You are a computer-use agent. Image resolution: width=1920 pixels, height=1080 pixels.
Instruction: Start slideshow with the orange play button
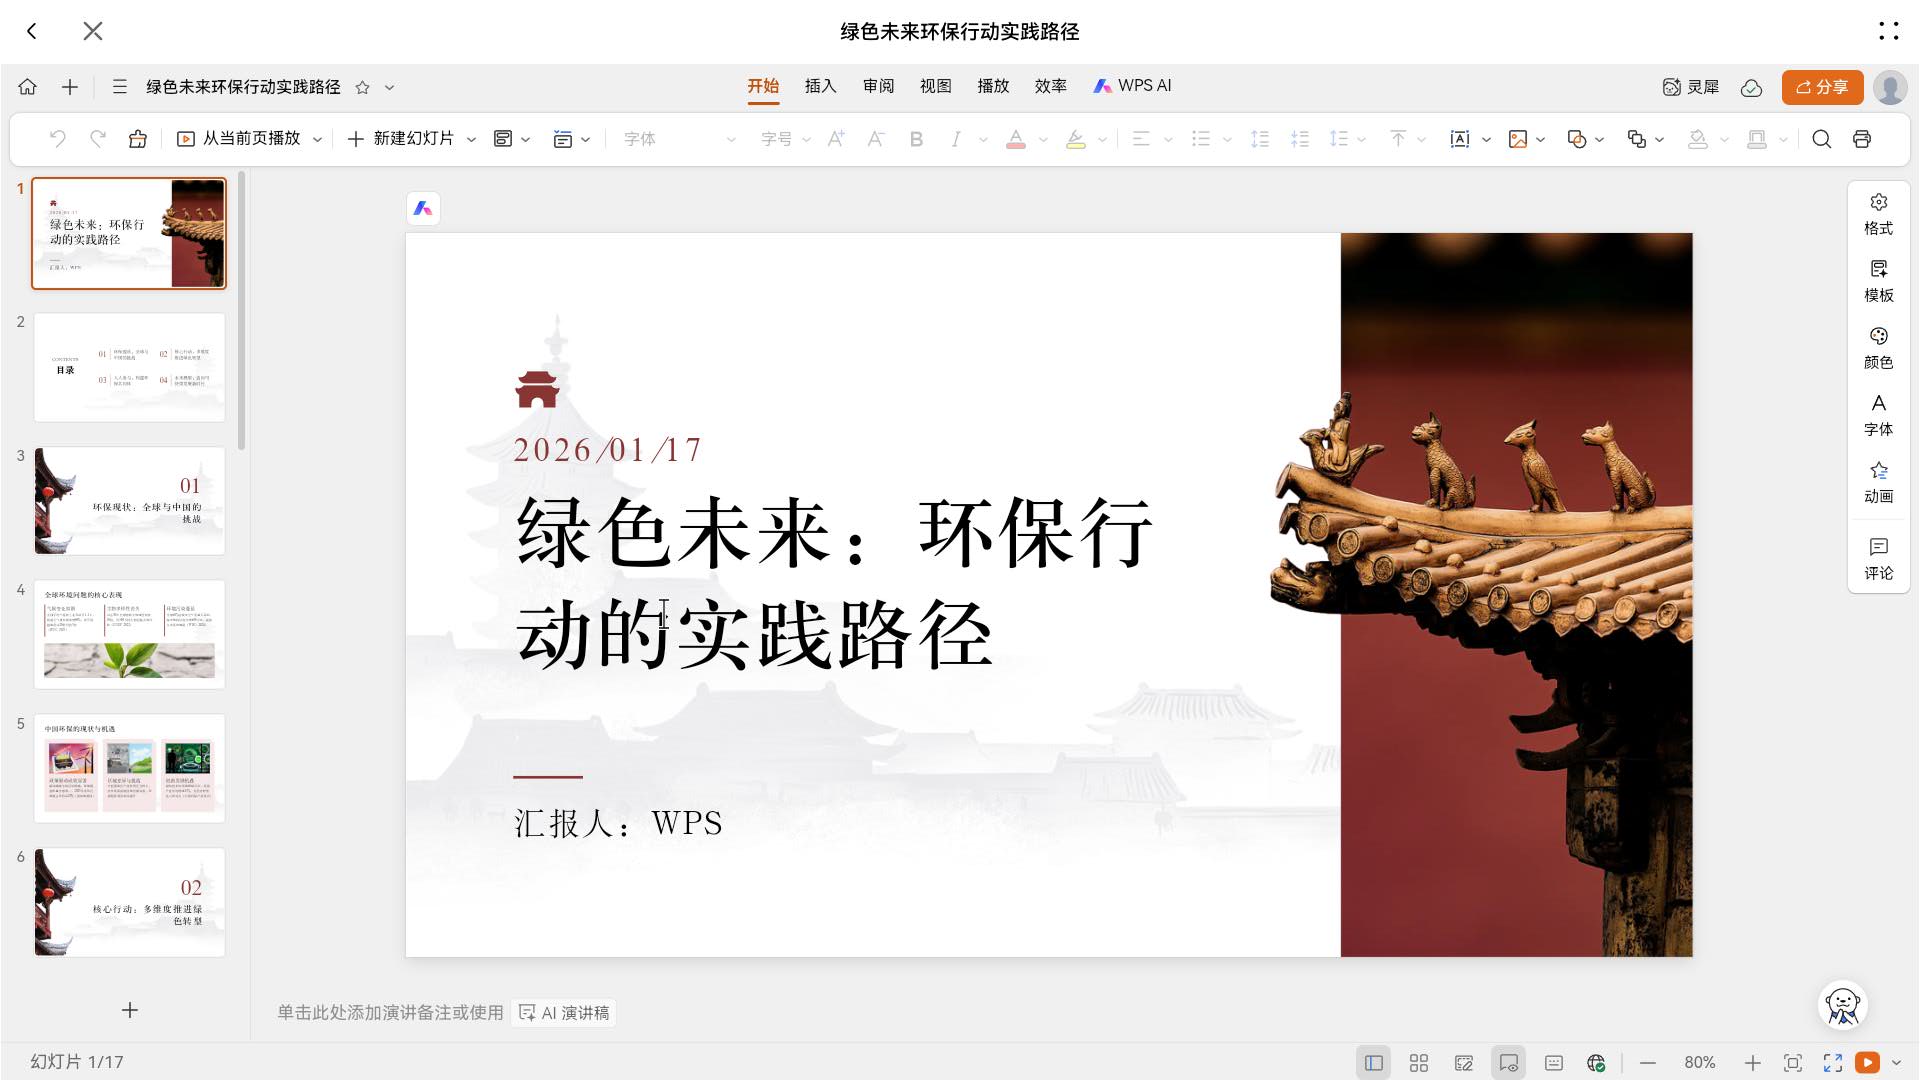[x=1867, y=1063]
